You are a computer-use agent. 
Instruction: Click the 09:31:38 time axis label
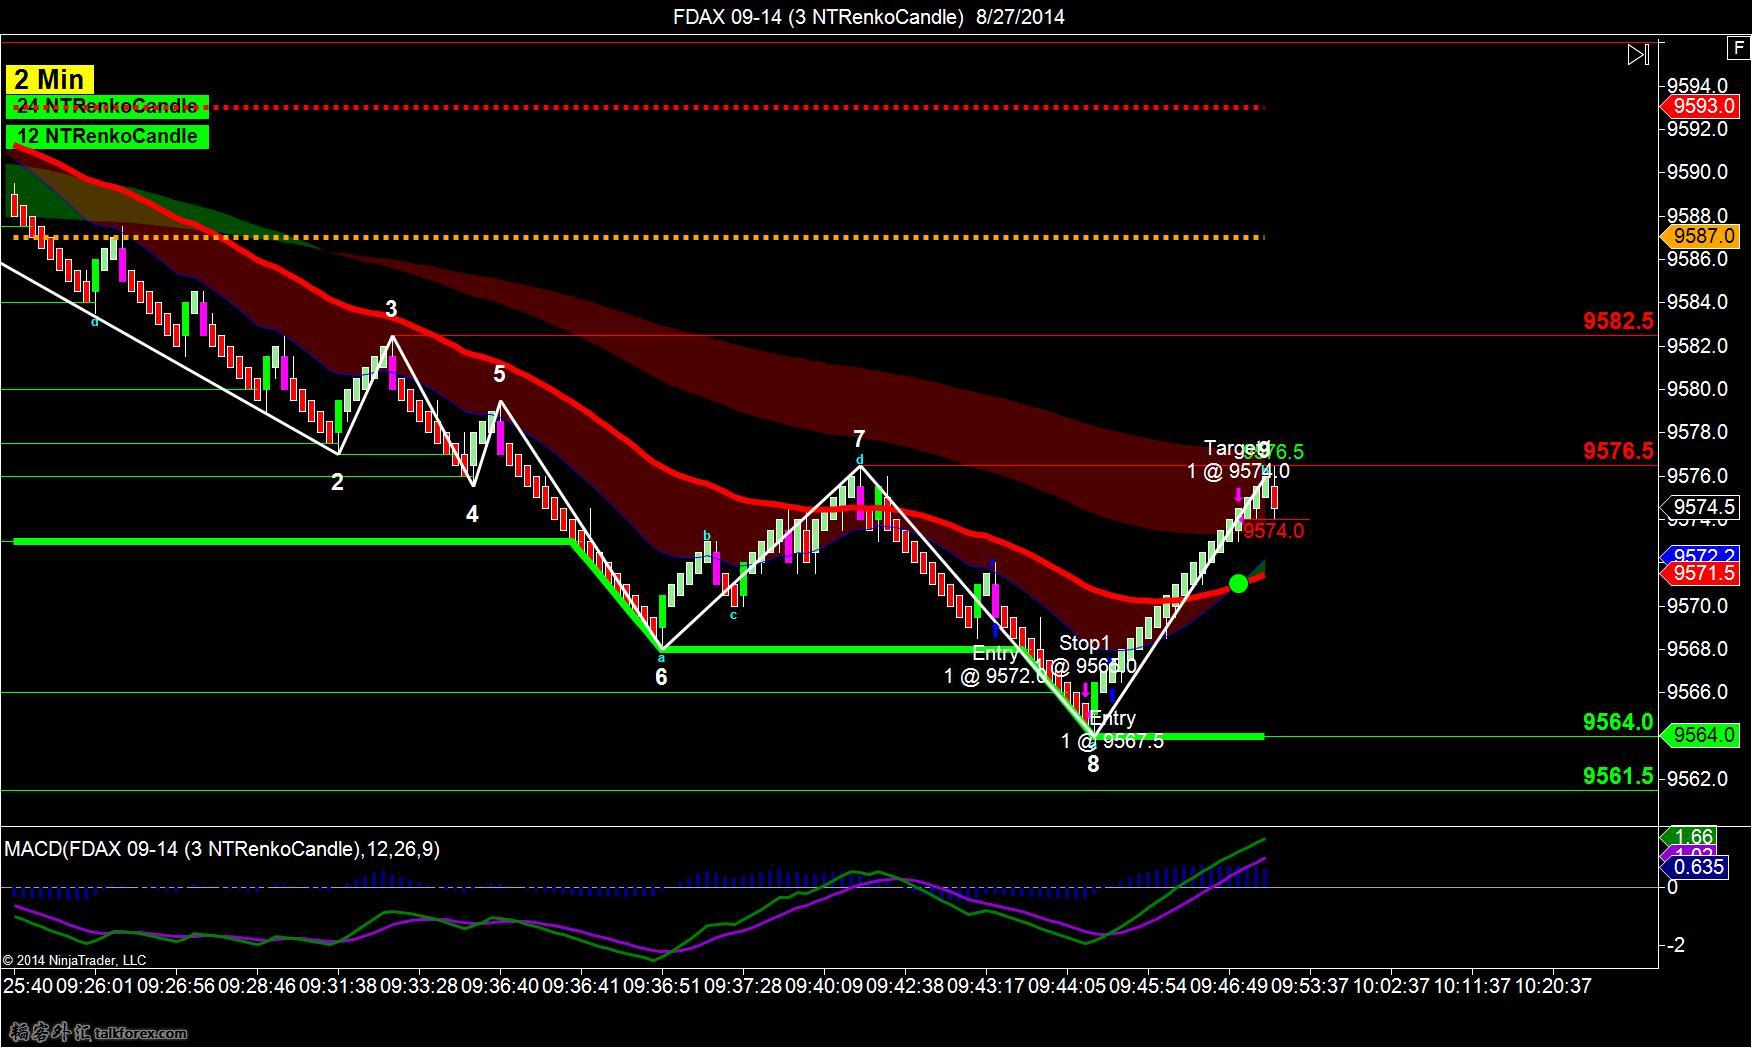(337, 986)
